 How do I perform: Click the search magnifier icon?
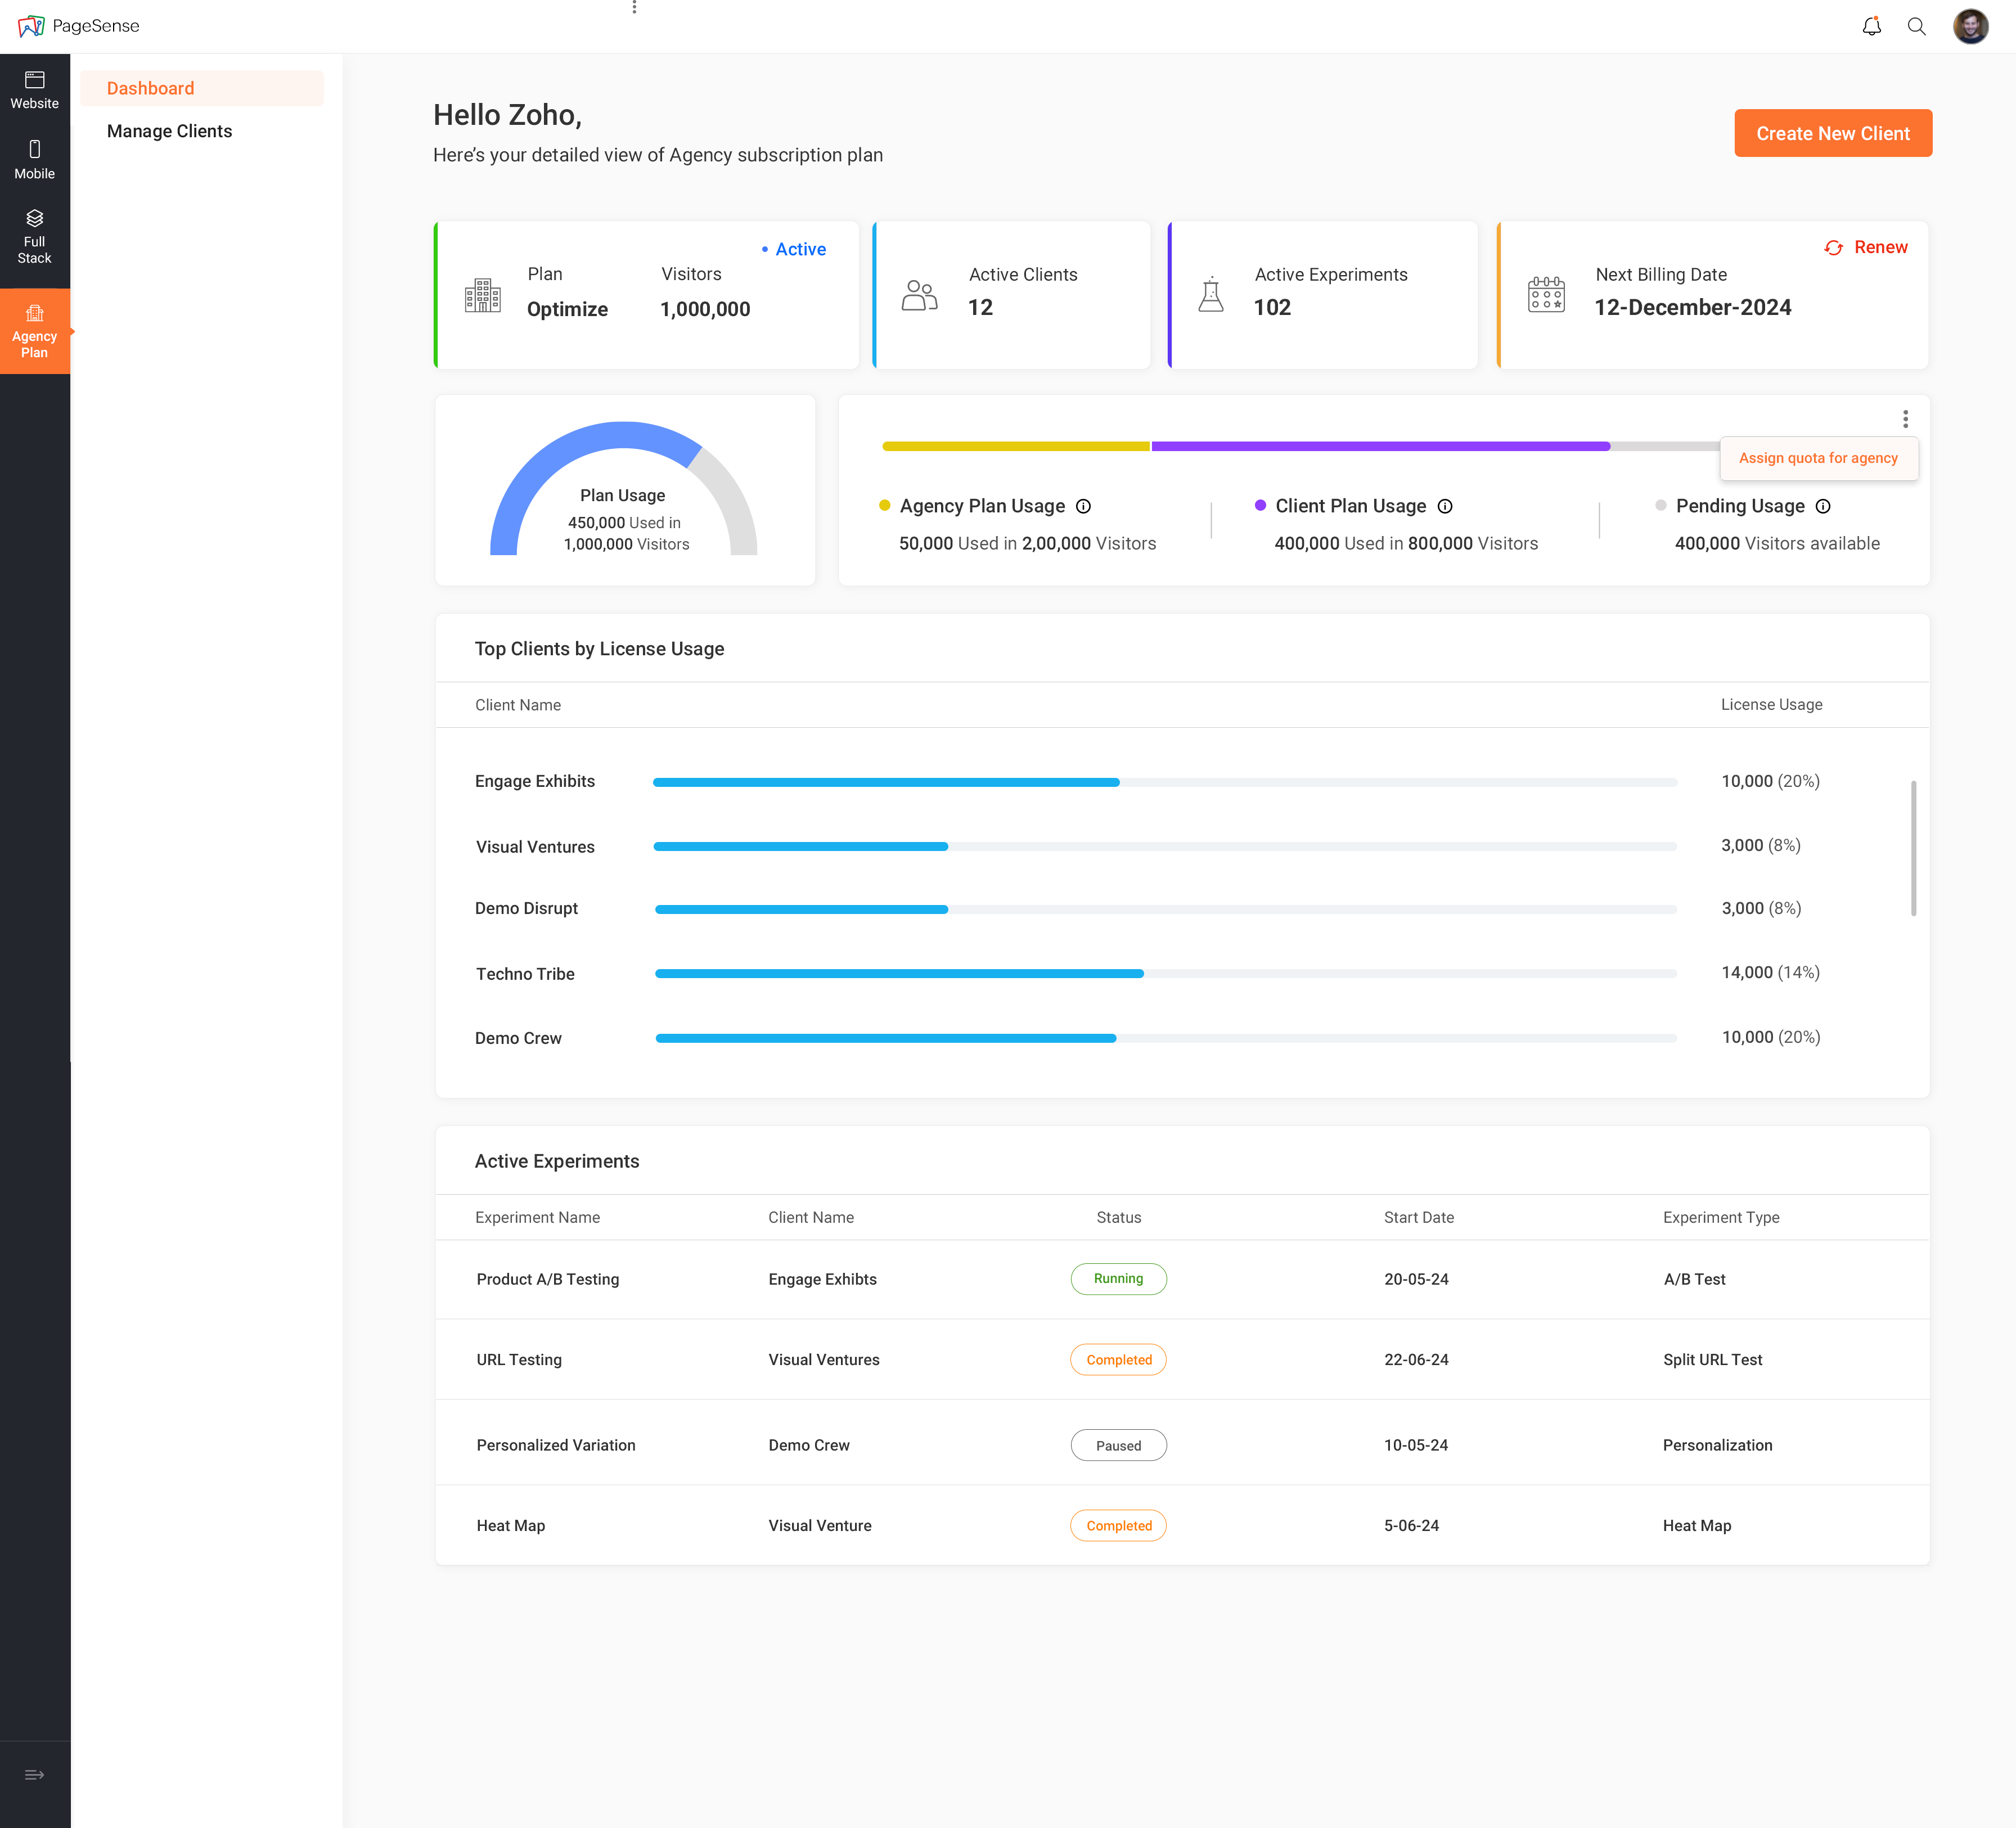(x=1916, y=27)
